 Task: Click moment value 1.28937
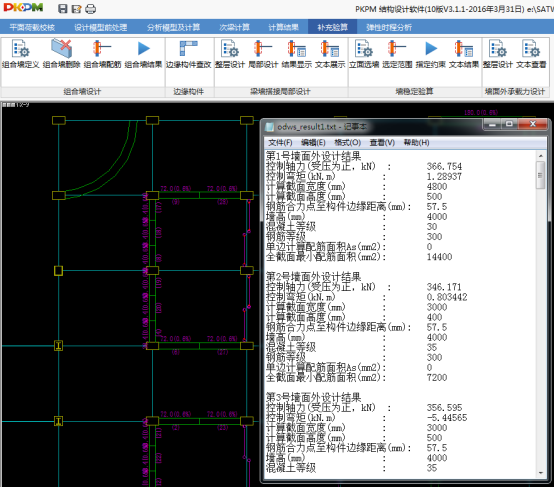444,176
